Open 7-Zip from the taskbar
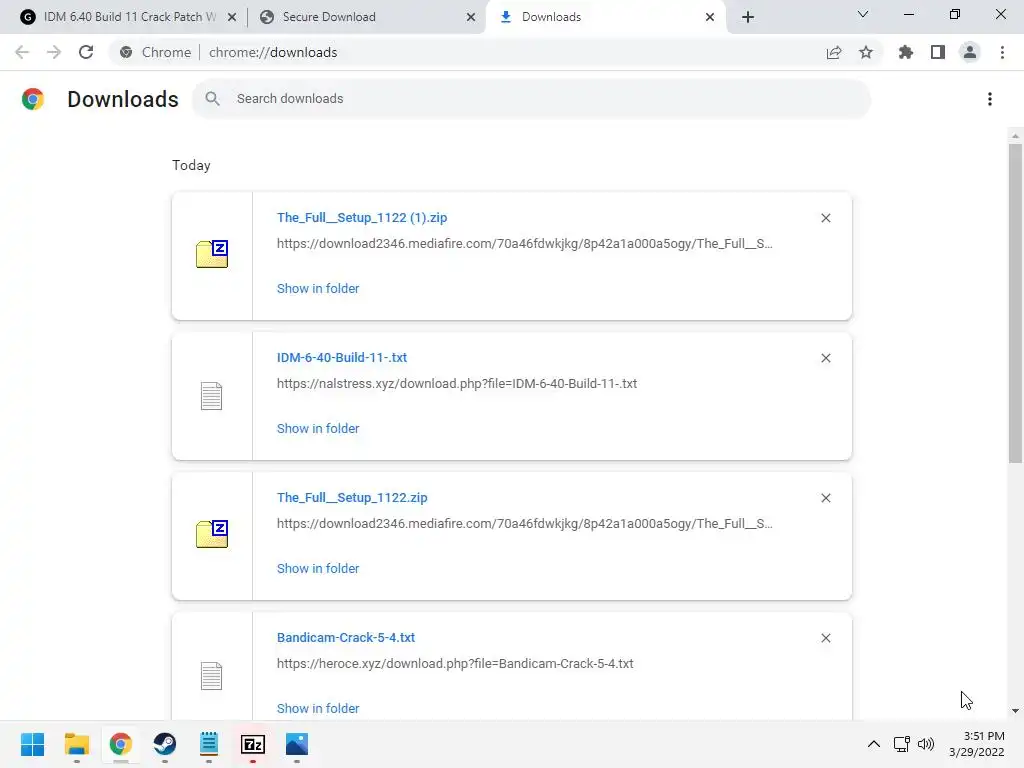The height and width of the screenshot is (768, 1024). (253, 744)
